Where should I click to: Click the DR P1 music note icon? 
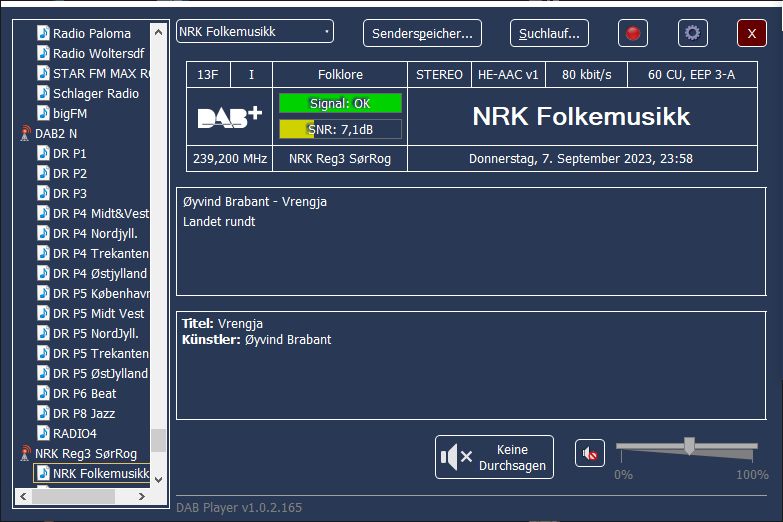click(43, 153)
